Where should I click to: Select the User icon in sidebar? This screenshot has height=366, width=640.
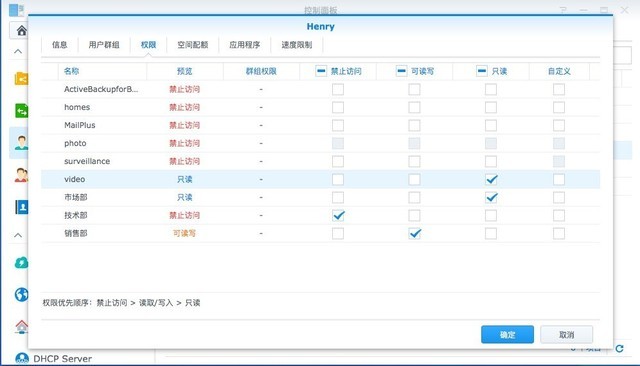point(21,142)
